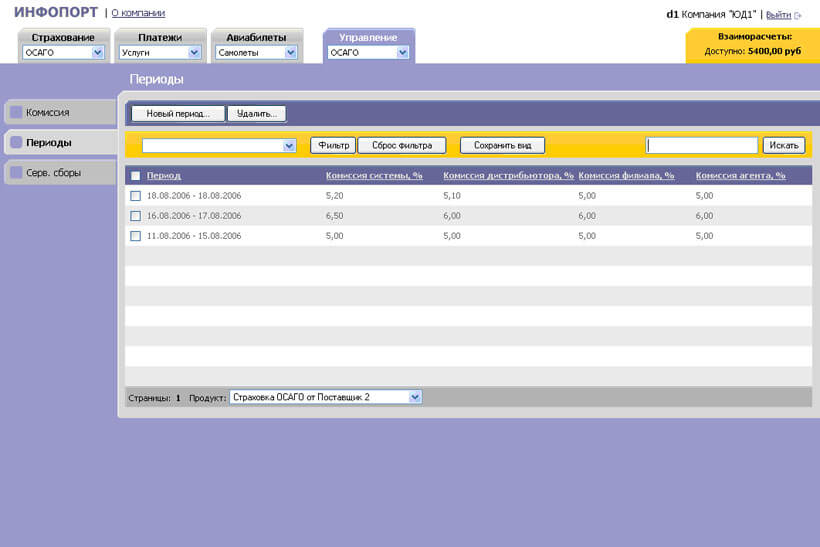Tick the select-all checkbox in table header
Screen dimensions: 820x547
coord(135,176)
